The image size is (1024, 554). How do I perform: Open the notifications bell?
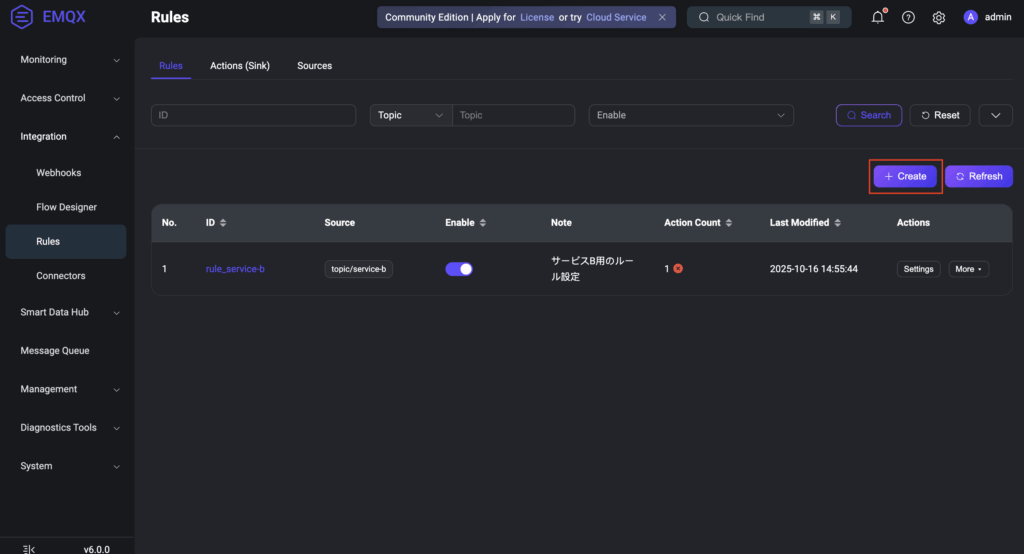click(878, 17)
